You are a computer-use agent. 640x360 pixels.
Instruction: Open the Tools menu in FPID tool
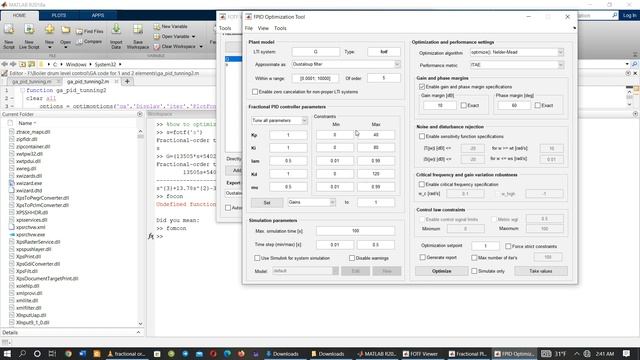[x=280, y=28]
